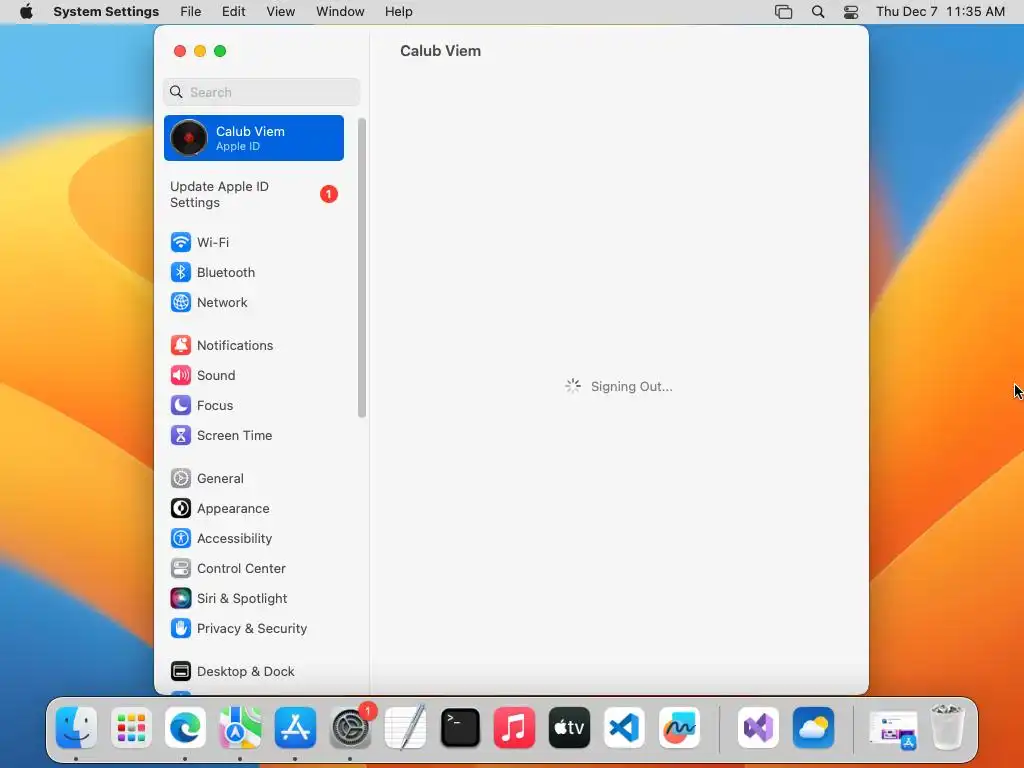Open the App Store from the Dock
The height and width of the screenshot is (768, 1024).
pos(295,728)
